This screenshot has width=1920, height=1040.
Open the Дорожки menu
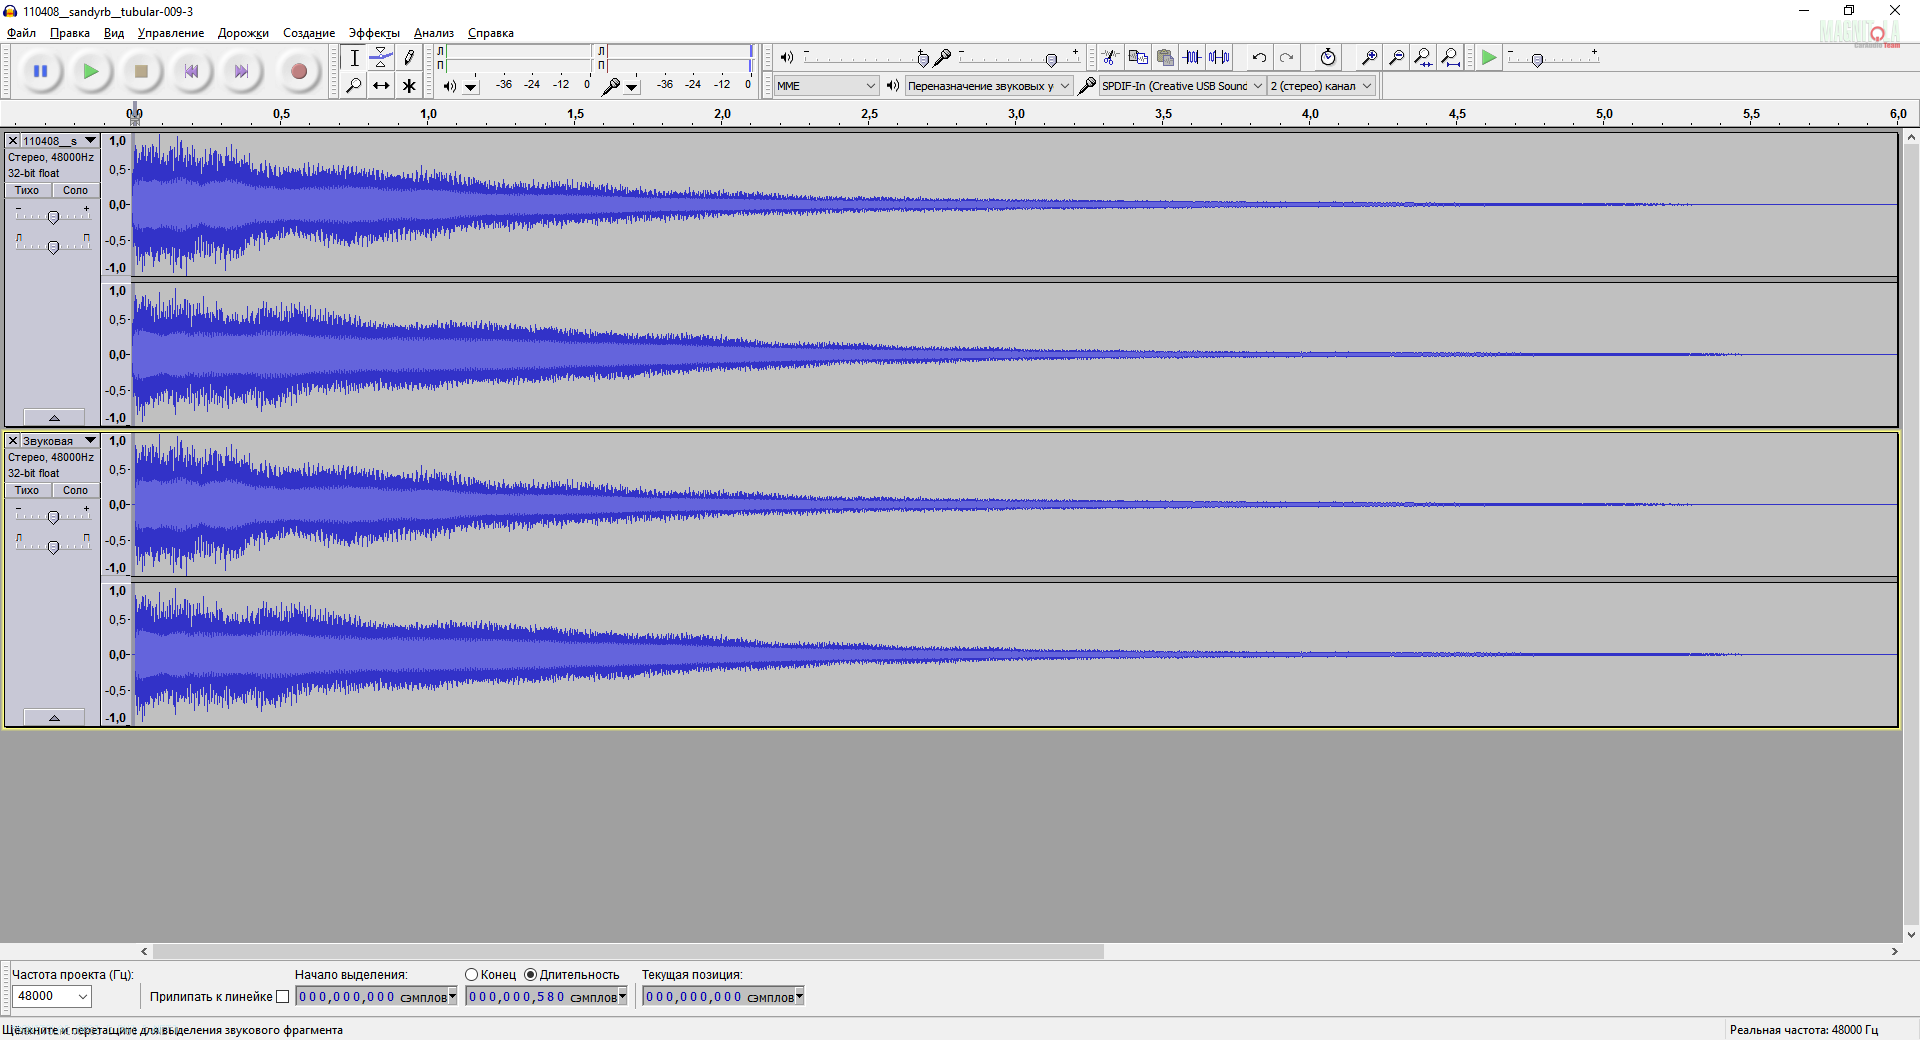(243, 33)
